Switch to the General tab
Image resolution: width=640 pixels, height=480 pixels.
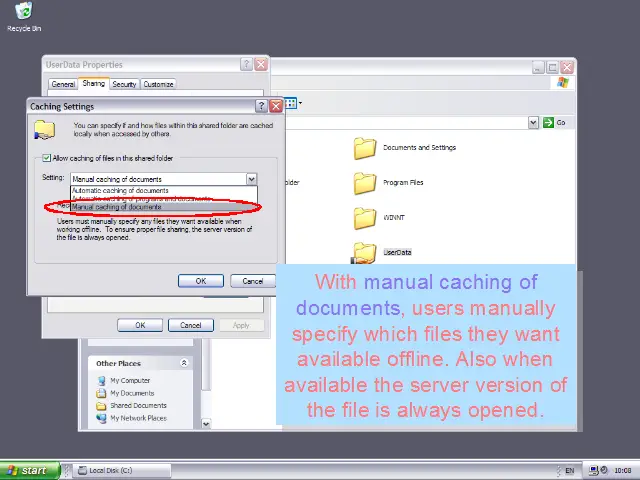pyautogui.click(x=63, y=84)
